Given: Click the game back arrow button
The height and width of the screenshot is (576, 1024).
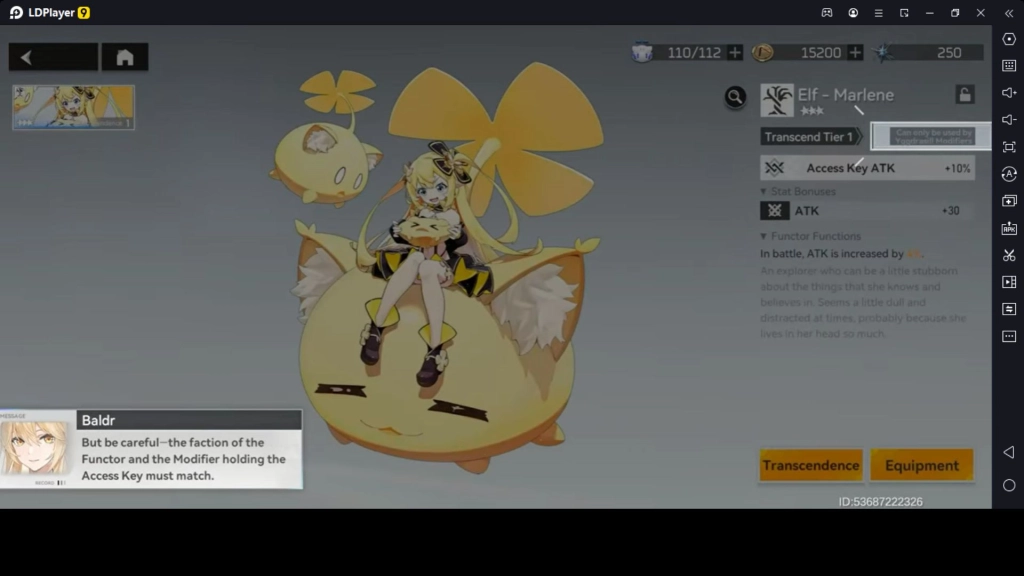Looking at the screenshot, I should (53, 57).
